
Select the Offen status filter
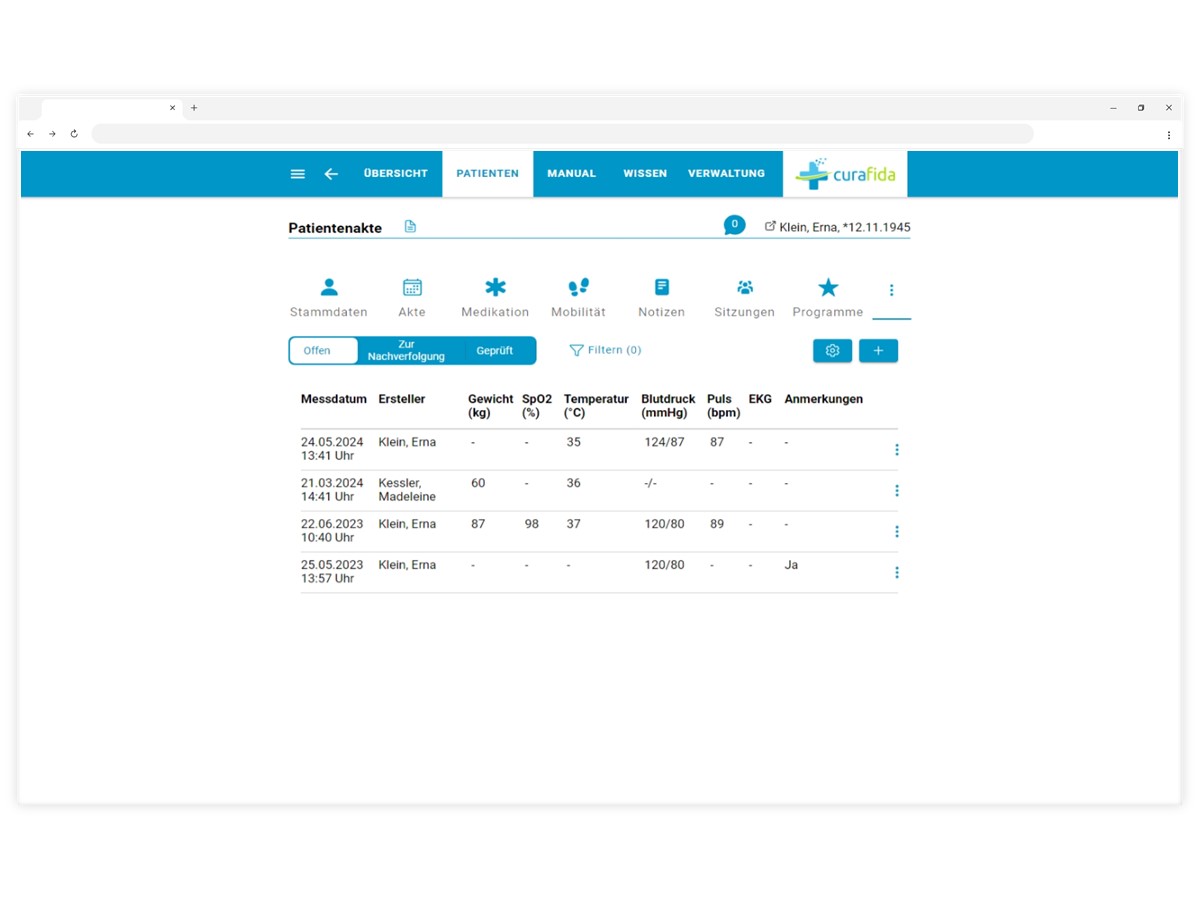(317, 351)
